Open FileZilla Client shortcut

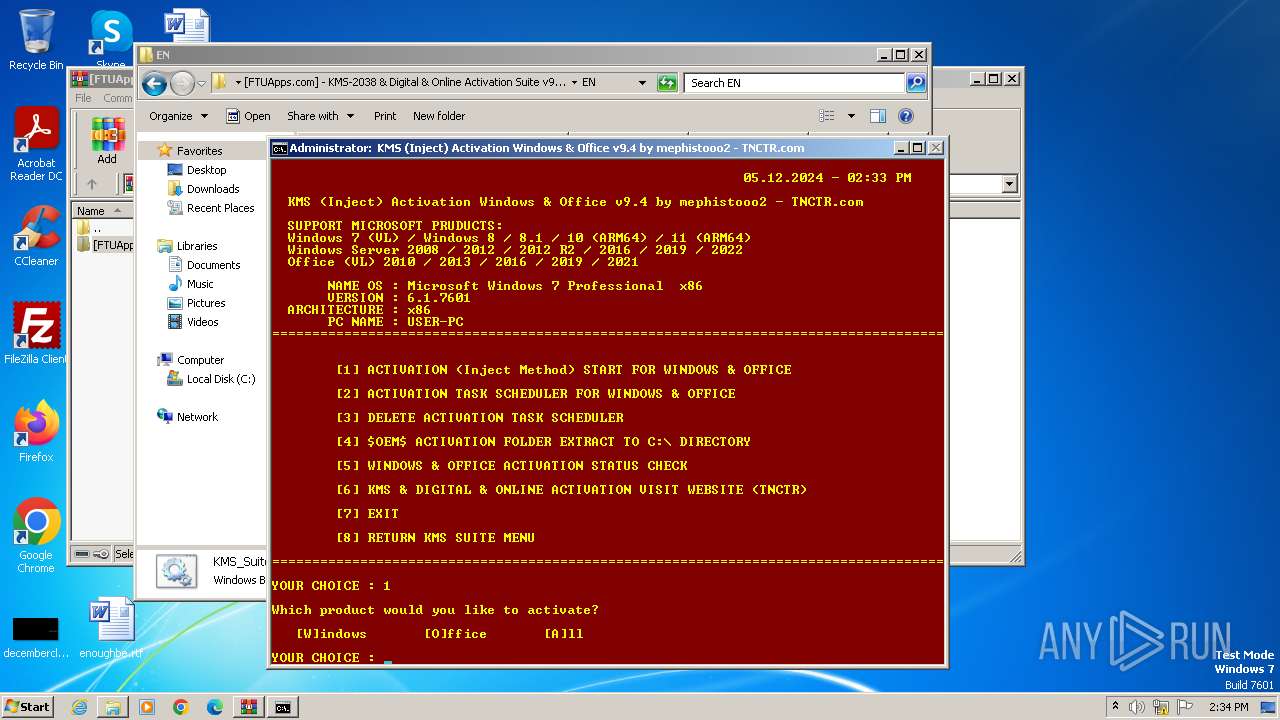click(x=36, y=333)
